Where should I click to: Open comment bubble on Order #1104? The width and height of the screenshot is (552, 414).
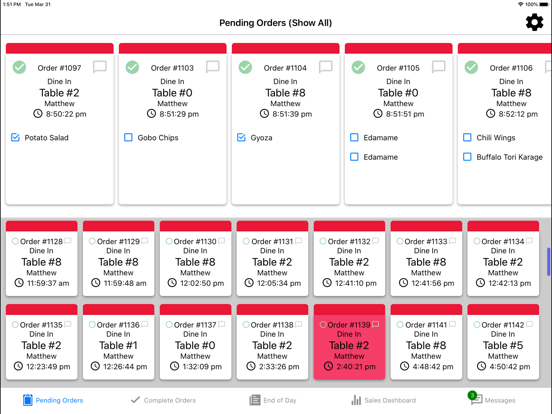point(326,67)
